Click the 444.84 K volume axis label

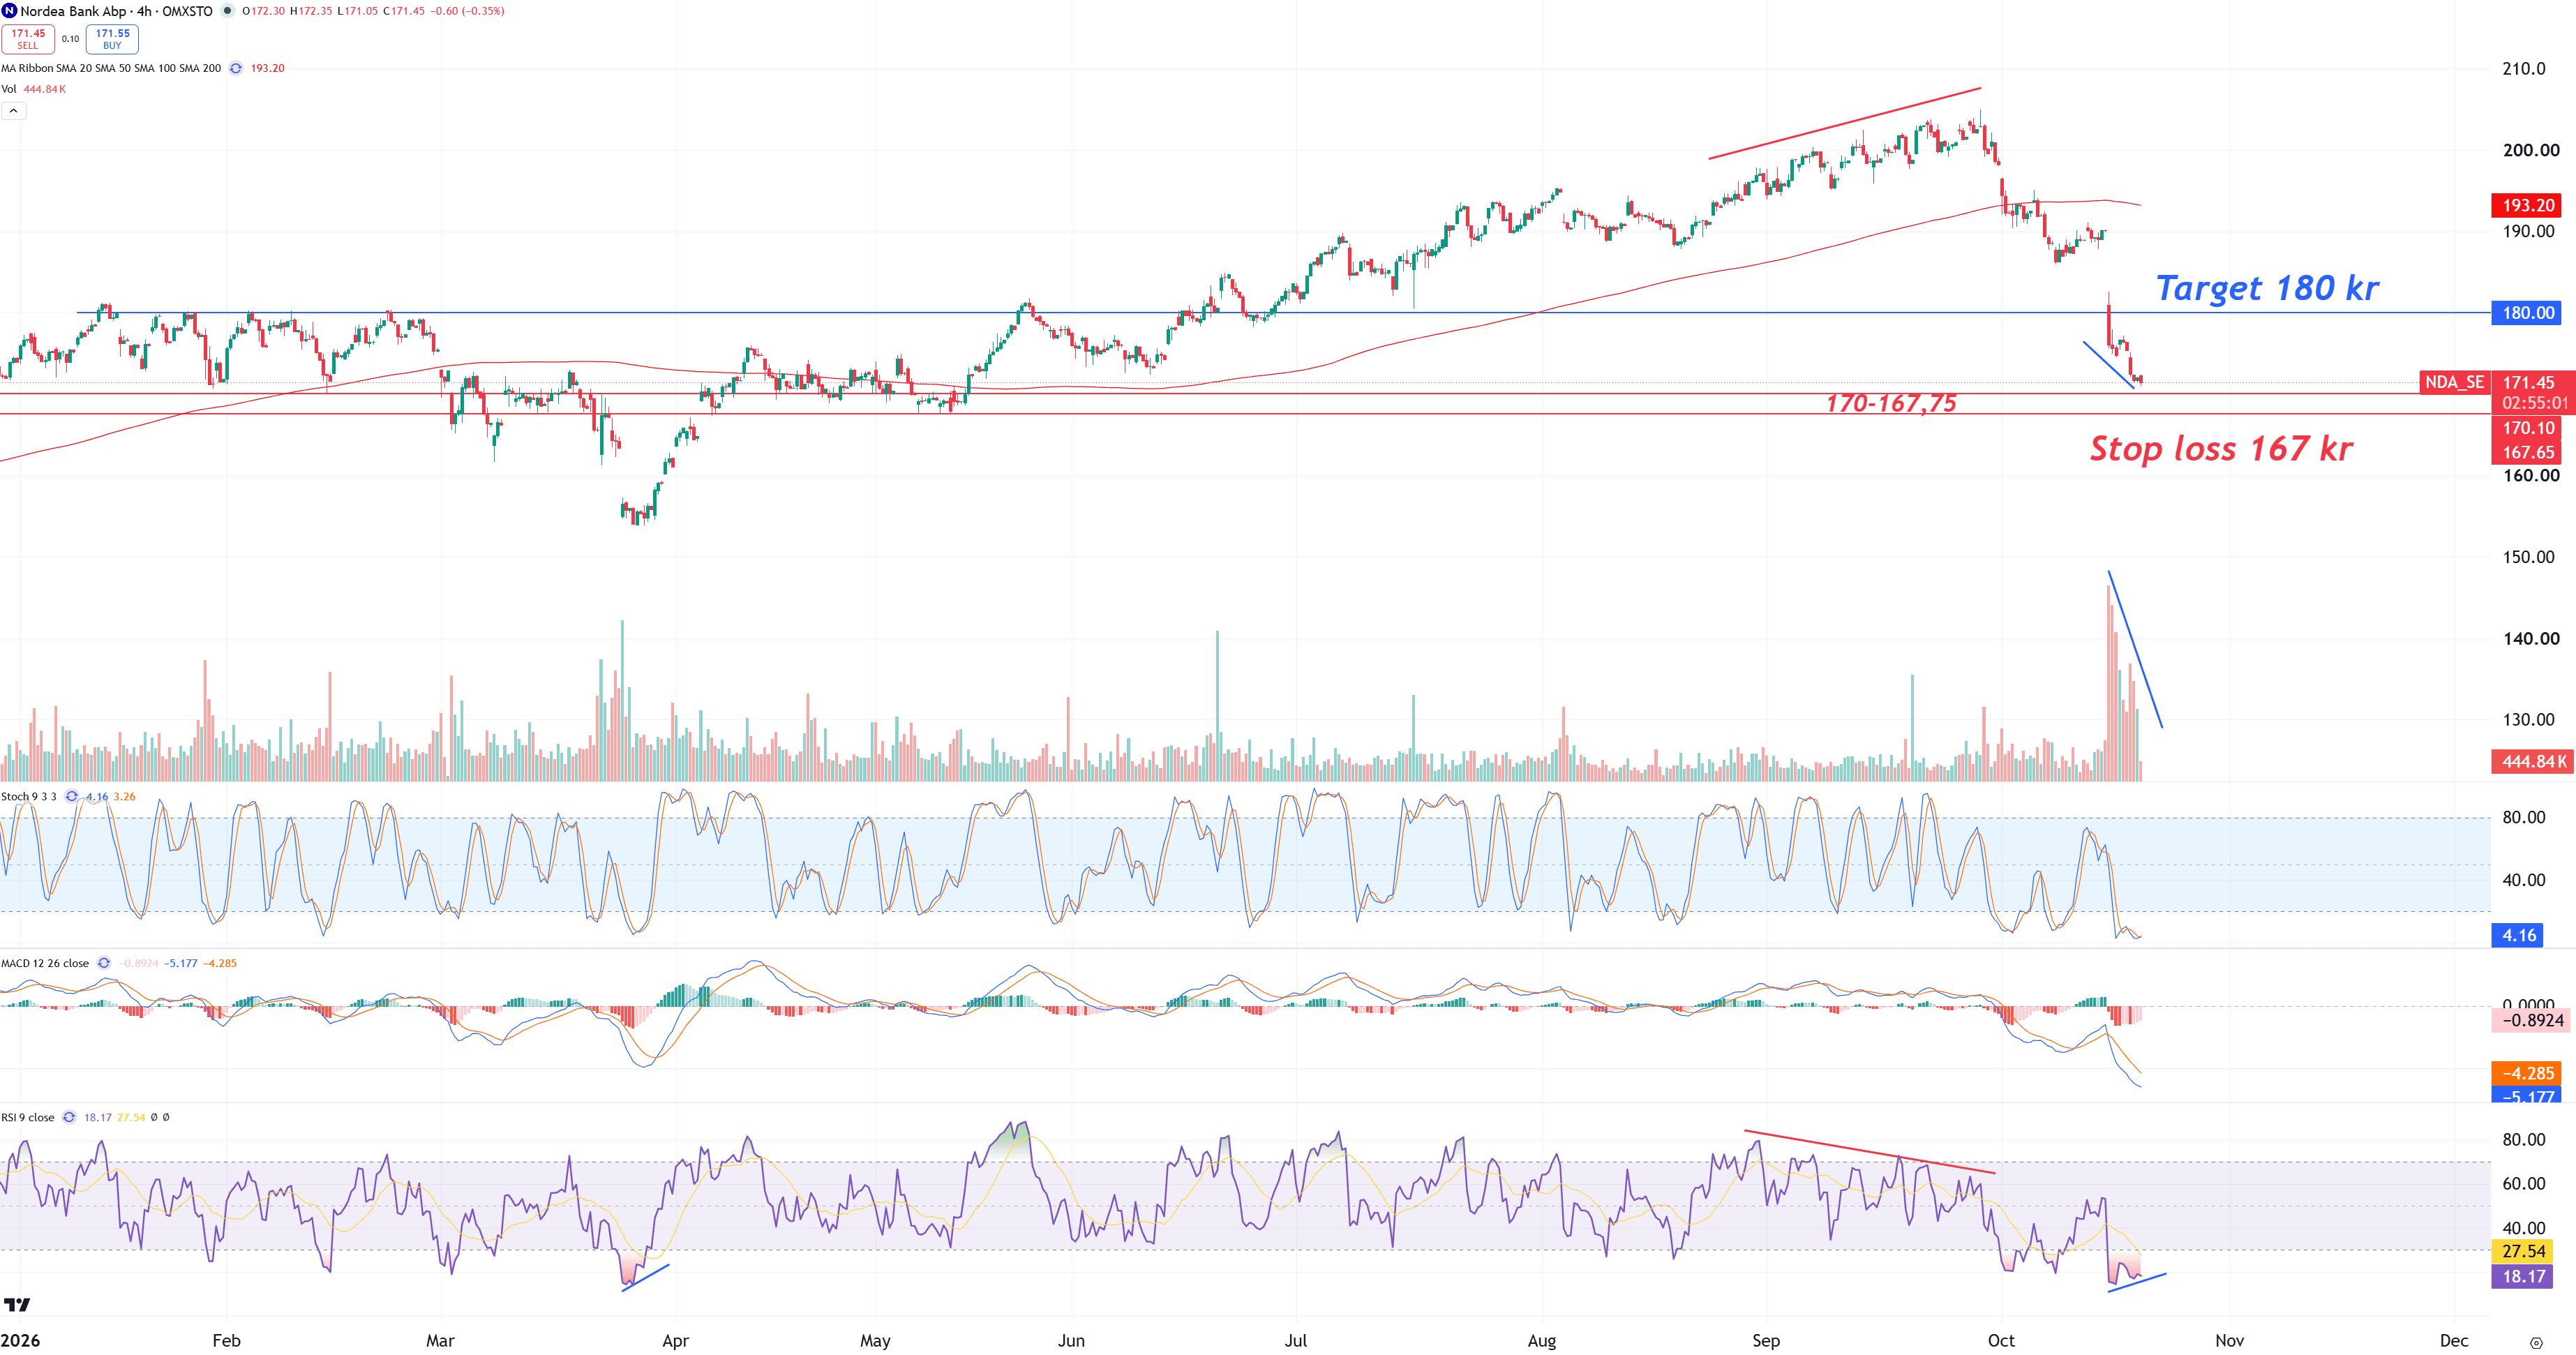click(x=2531, y=761)
